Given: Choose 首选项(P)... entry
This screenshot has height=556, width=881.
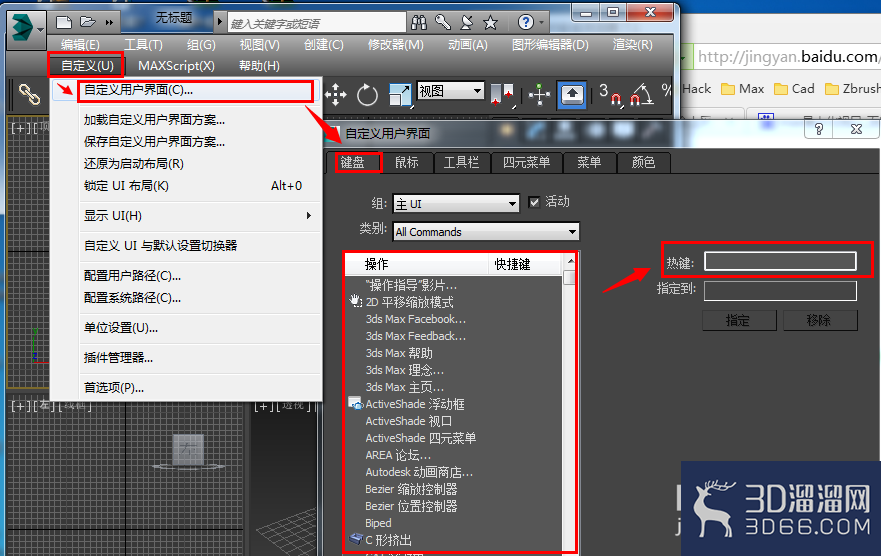Looking at the screenshot, I should tap(187, 388).
